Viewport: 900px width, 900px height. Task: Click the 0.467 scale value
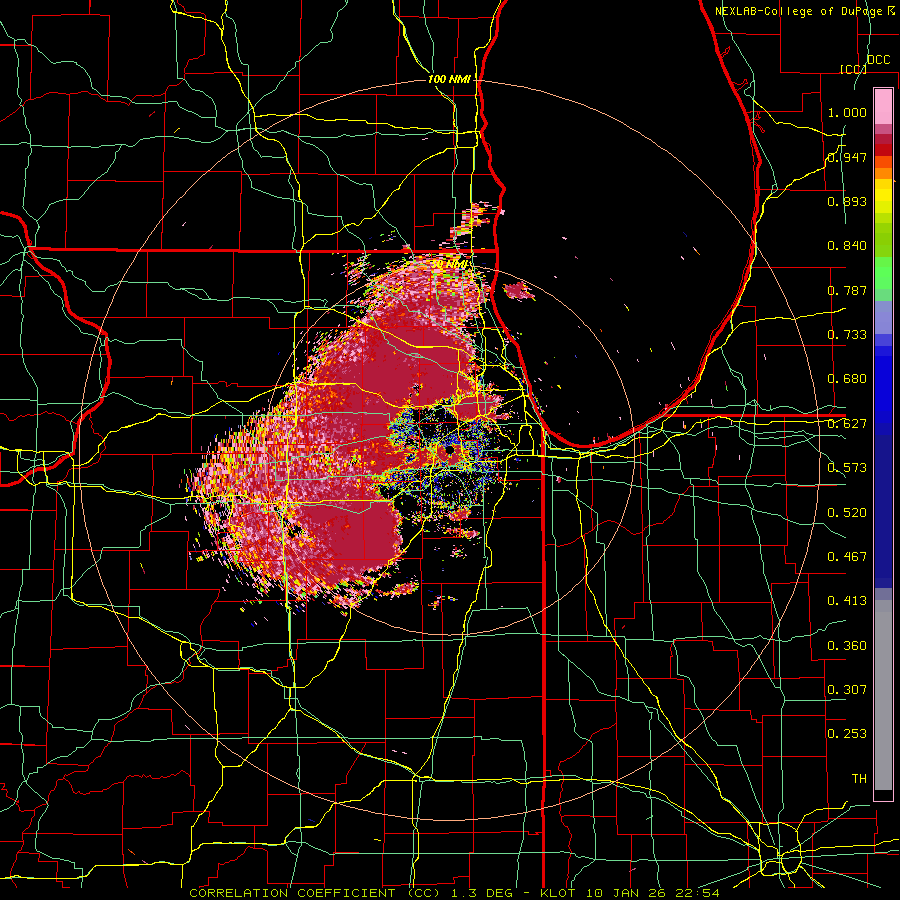(847, 557)
